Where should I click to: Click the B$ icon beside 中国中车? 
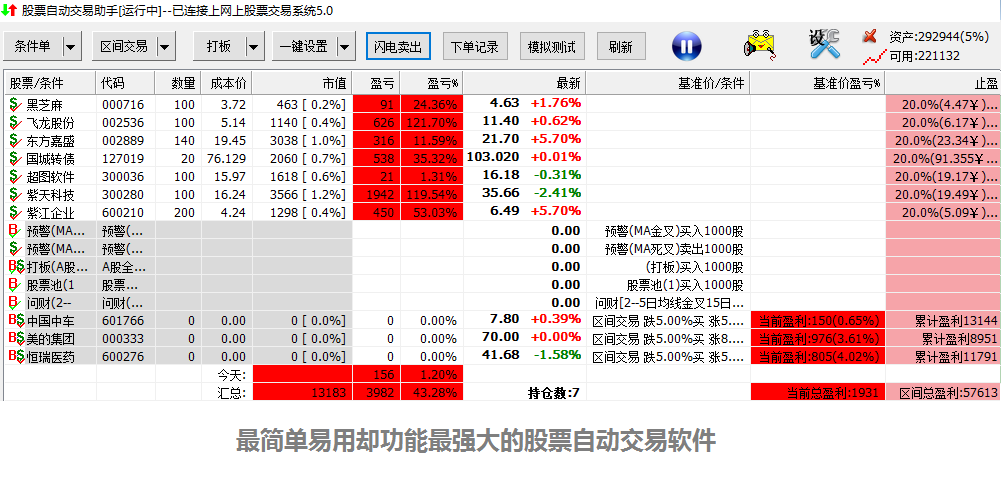click(x=17, y=320)
